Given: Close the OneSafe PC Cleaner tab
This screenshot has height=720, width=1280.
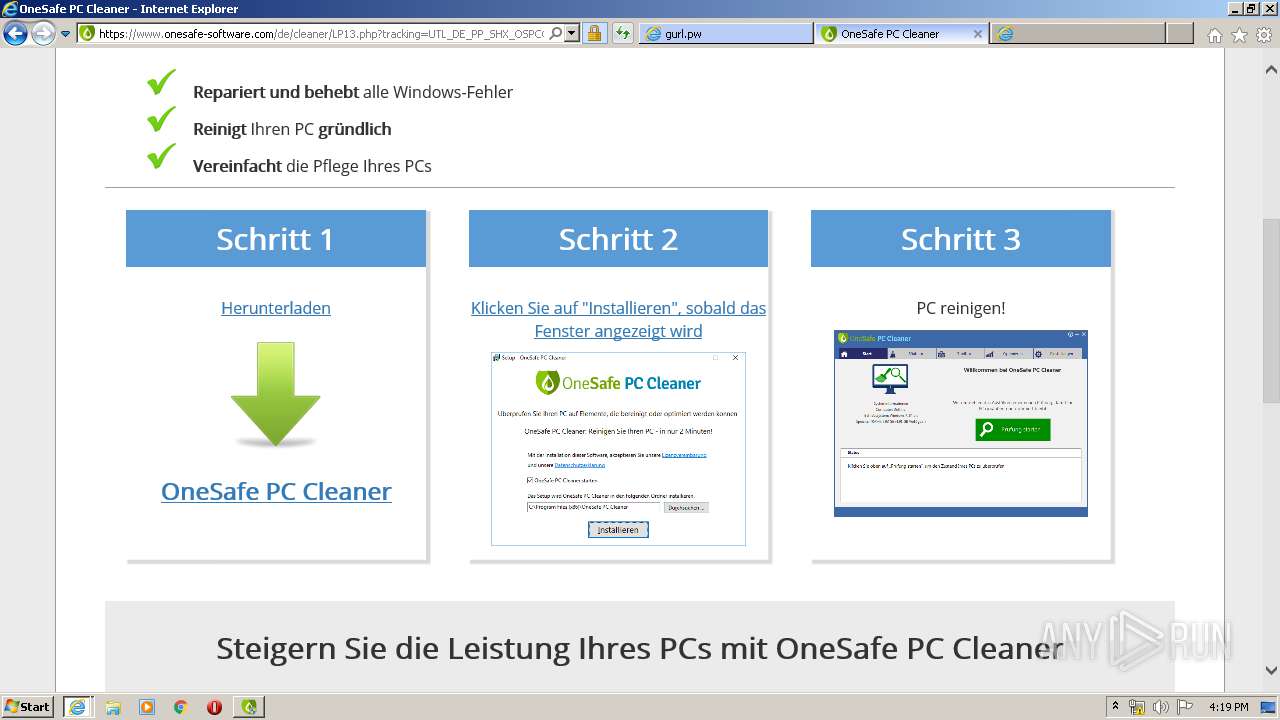Looking at the screenshot, I should [x=978, y=33].
